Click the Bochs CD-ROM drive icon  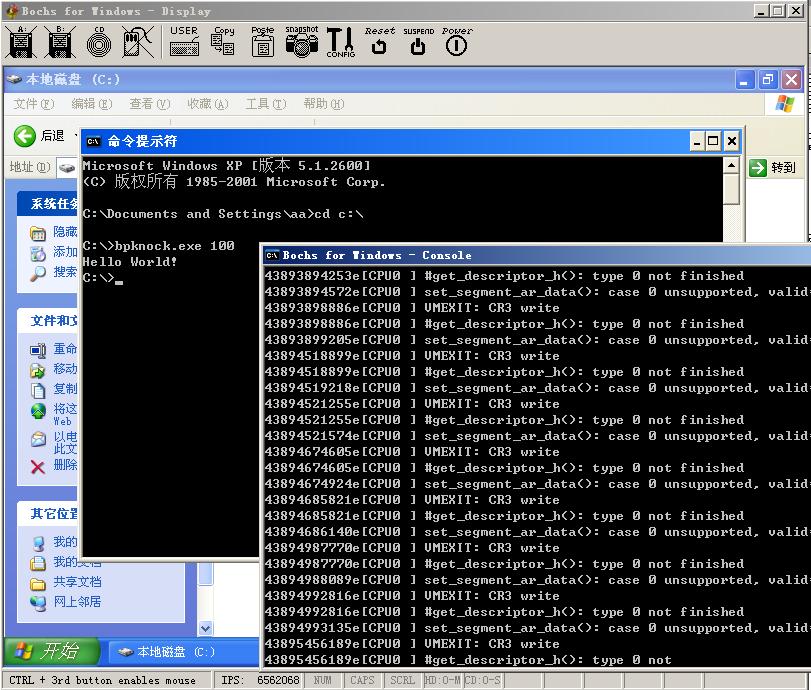99,42
